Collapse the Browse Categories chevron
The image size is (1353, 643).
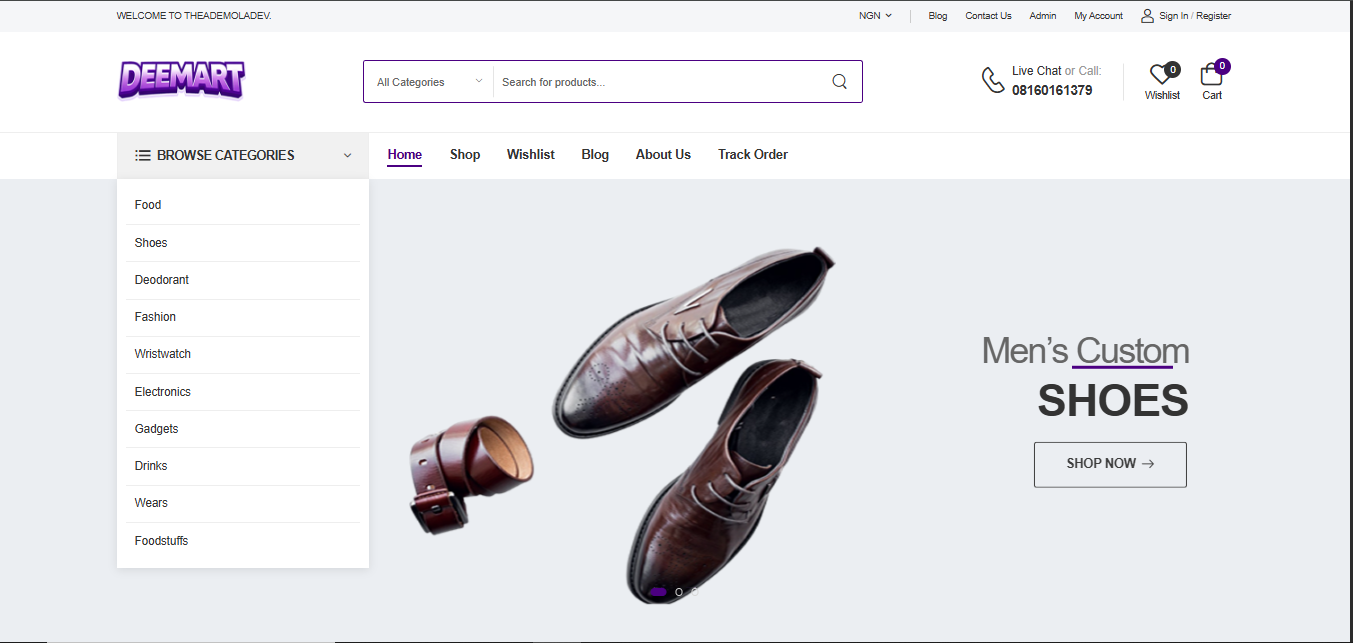pos(348,155)
